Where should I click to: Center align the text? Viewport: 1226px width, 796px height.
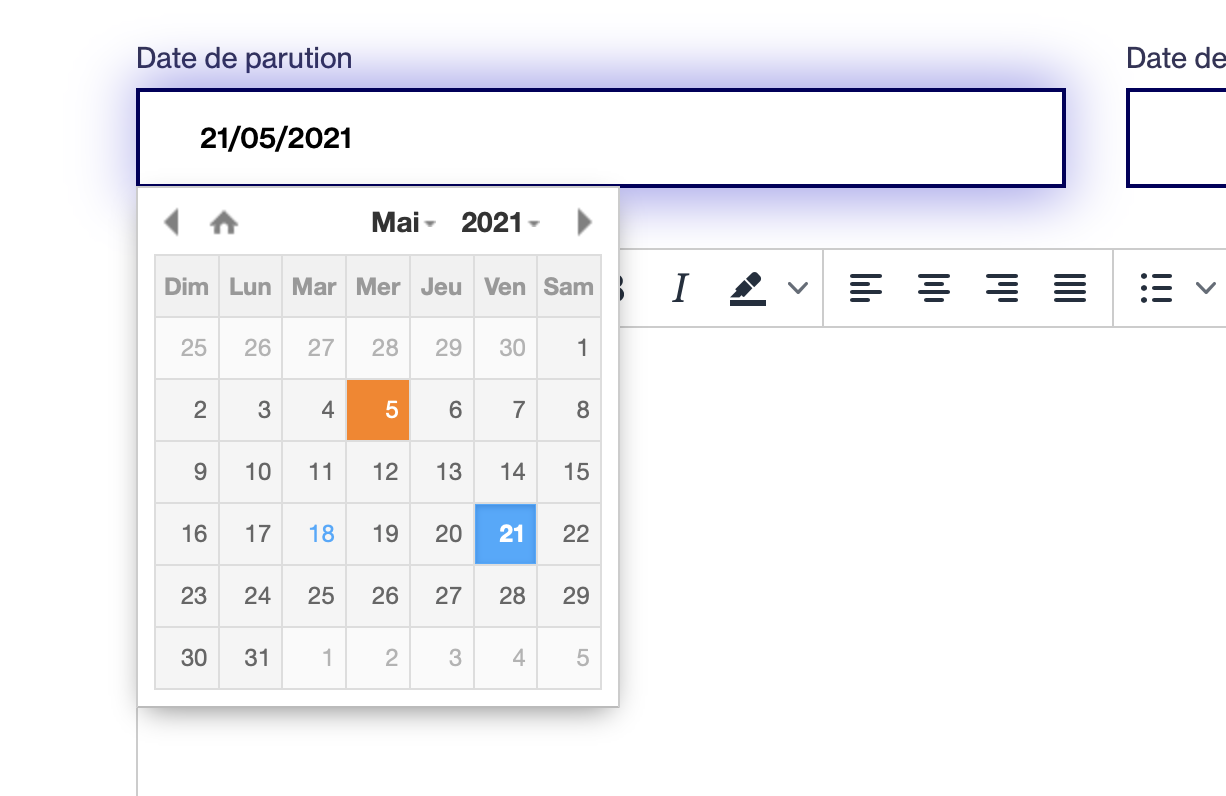tap(934, 288)
